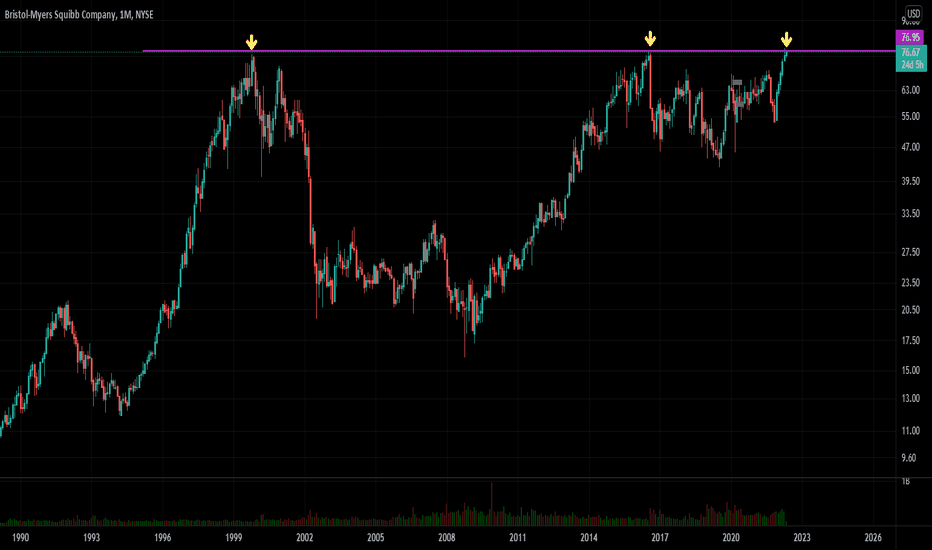The image size is (932, 550).
Task: Click the 47.00 price axis label
Action: [910, 147]
